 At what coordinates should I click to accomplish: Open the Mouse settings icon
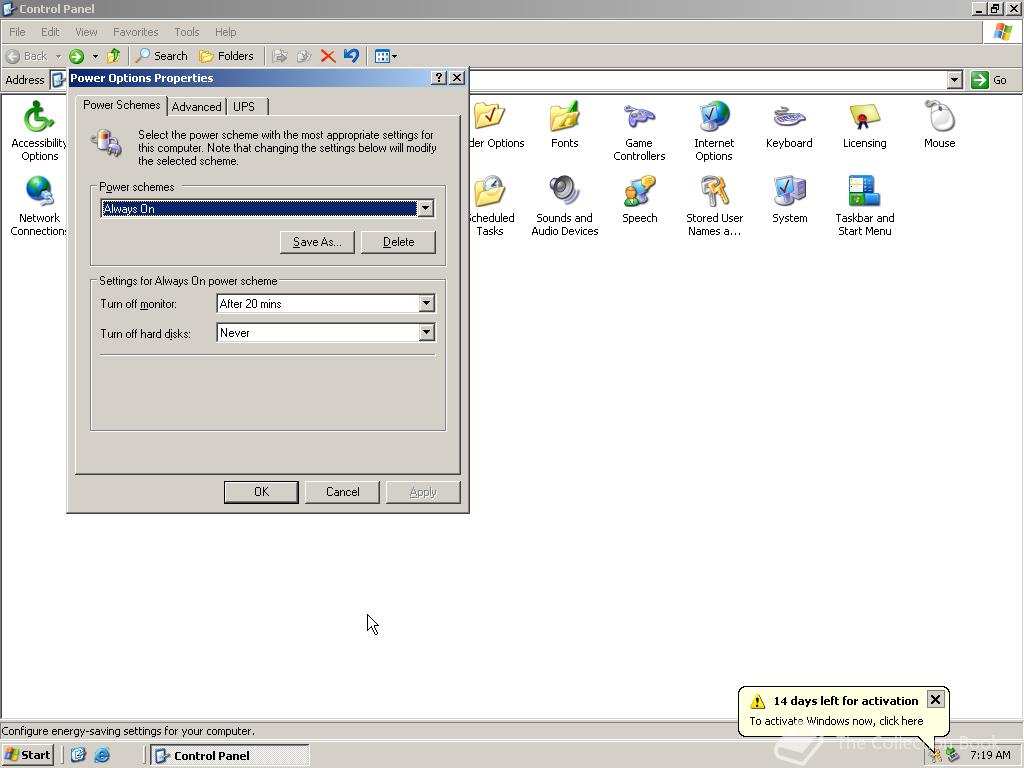click(939, 124)
